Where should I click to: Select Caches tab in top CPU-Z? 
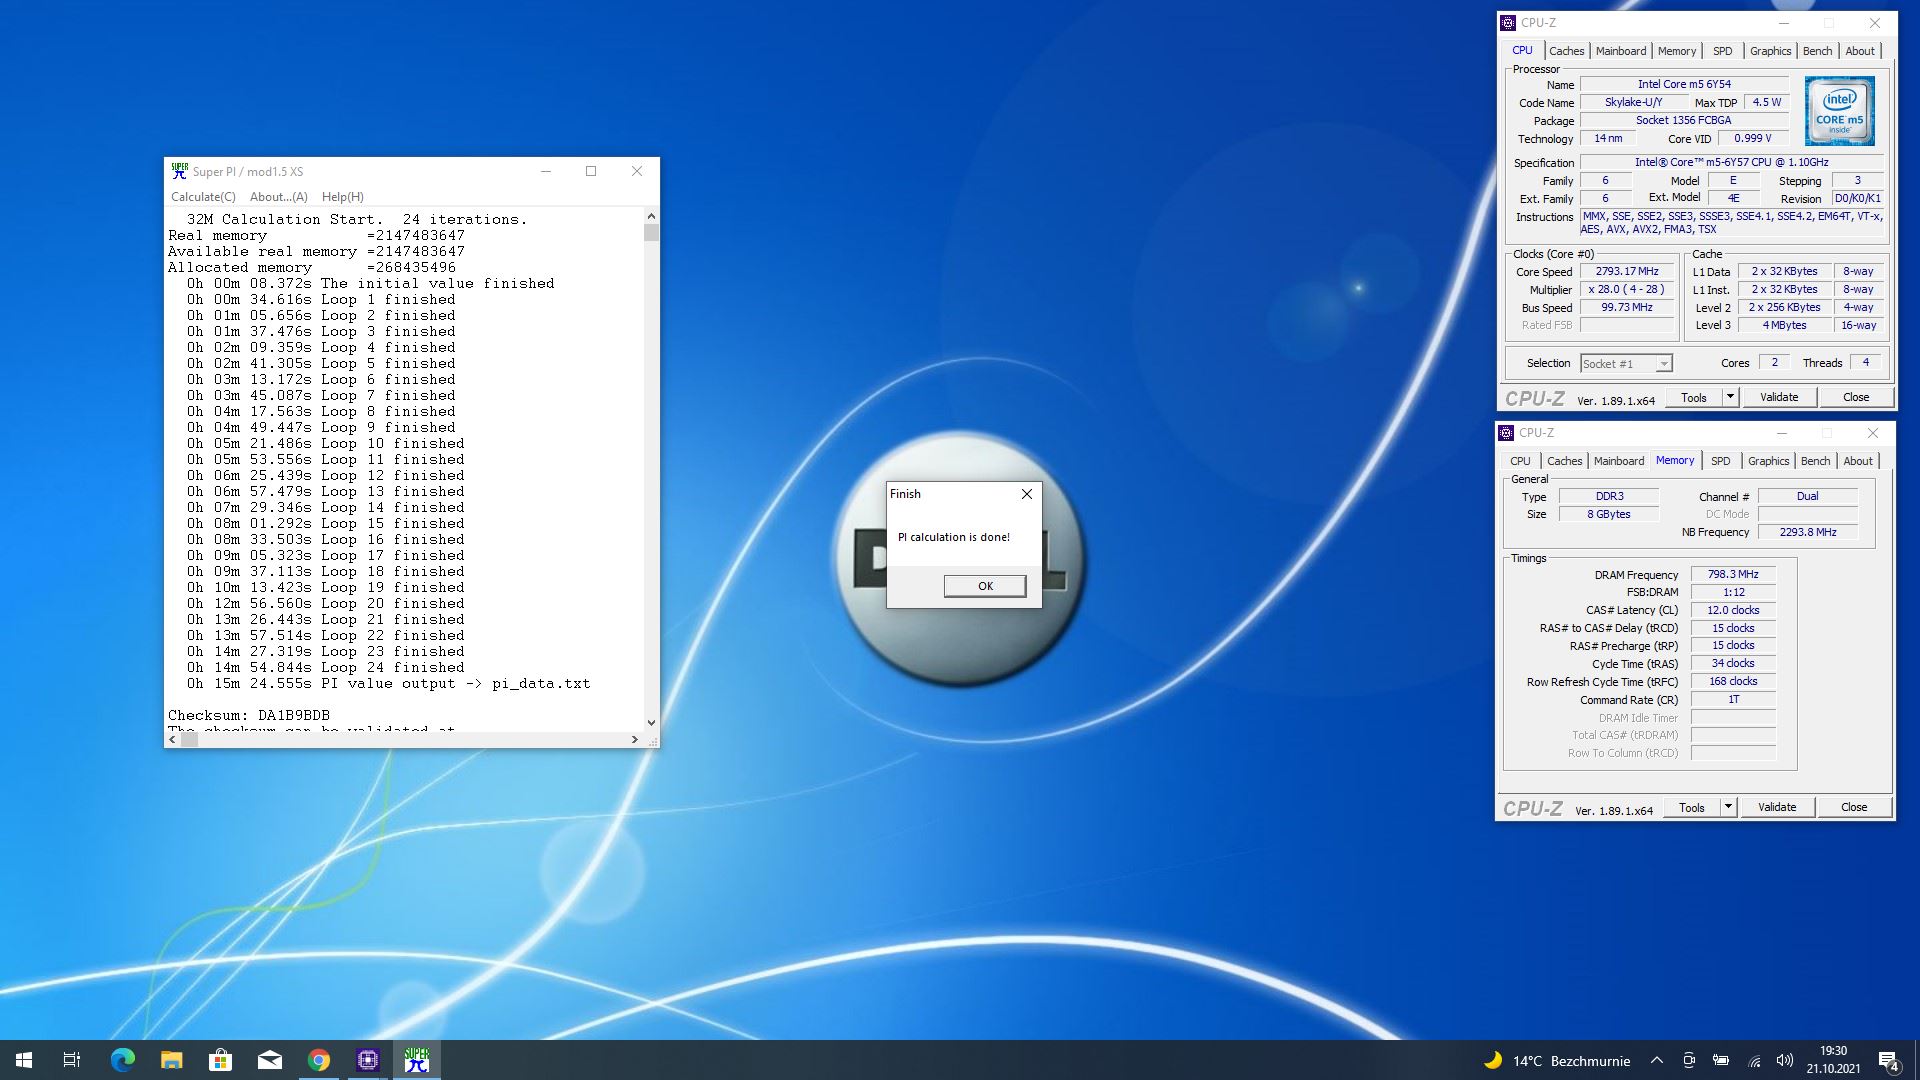[1566, 51]
